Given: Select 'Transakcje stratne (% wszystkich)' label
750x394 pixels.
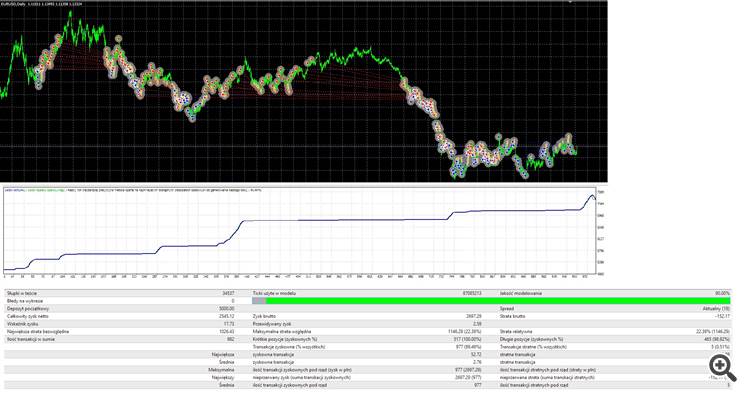Looking at the screenshot, I should 533,347.
